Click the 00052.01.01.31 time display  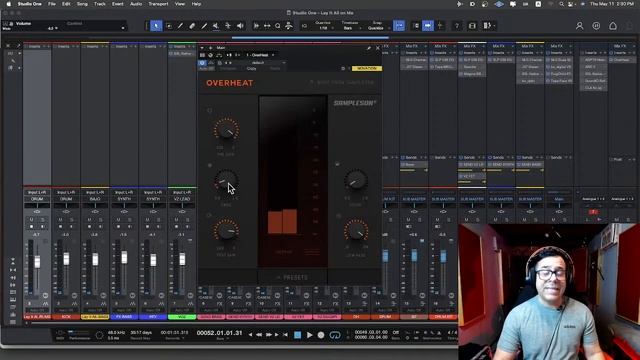[x=219, y=333]
